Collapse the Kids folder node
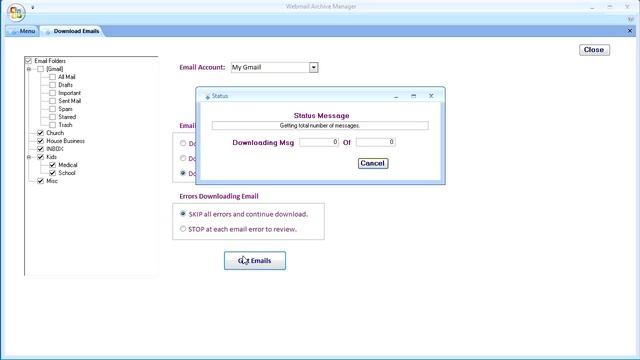 29,157
